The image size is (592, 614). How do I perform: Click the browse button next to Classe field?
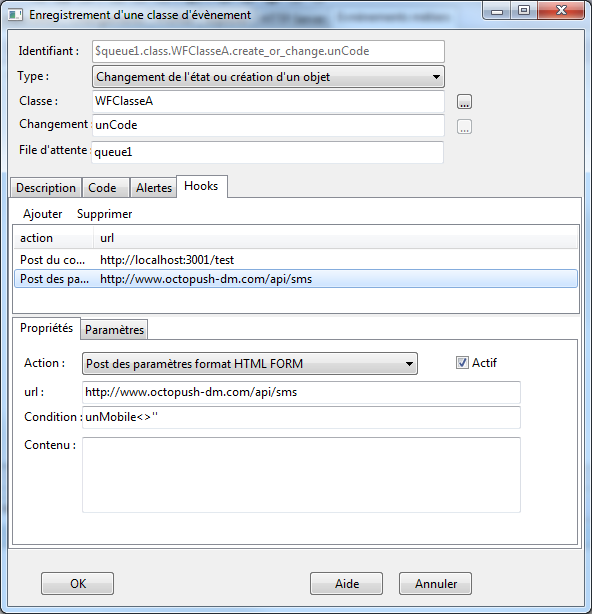coord(464,102)
